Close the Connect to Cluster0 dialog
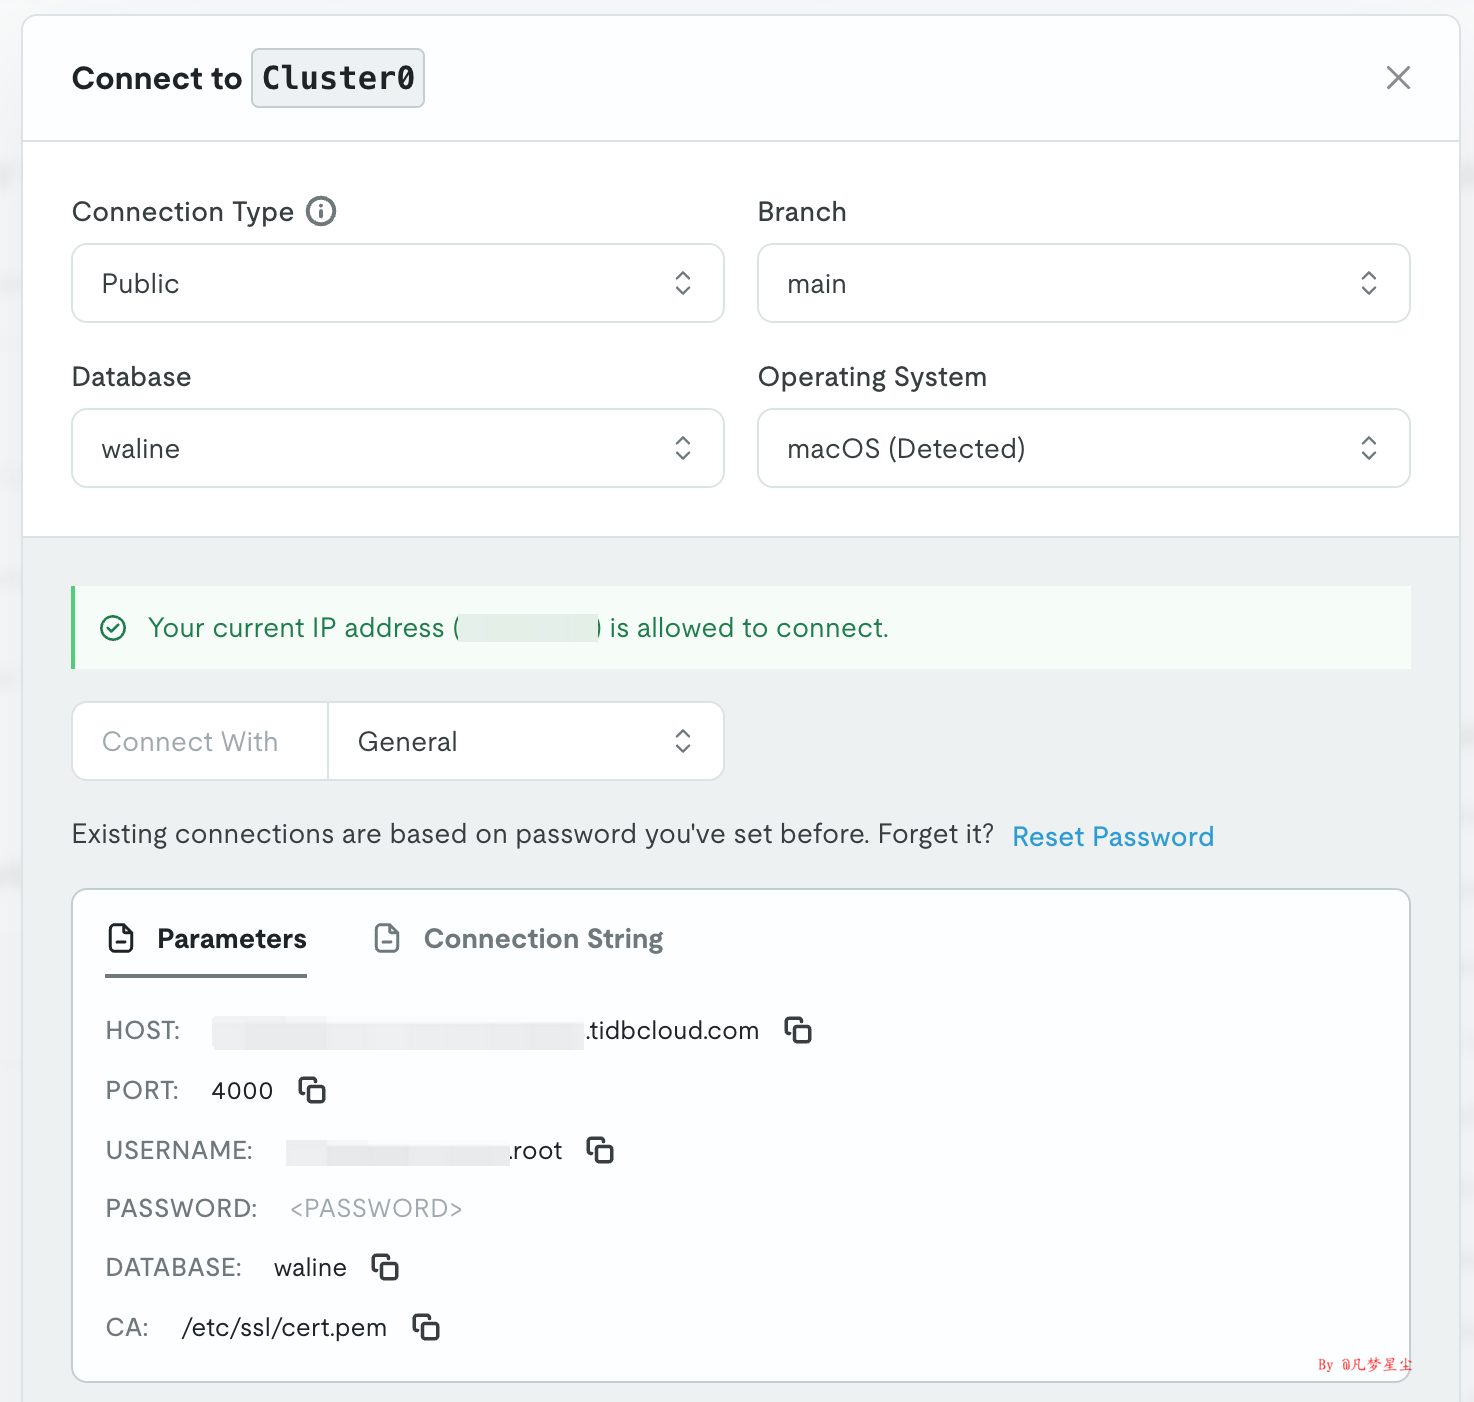The height and width of the screenshot is (1402, 1474). [1398, 78]
